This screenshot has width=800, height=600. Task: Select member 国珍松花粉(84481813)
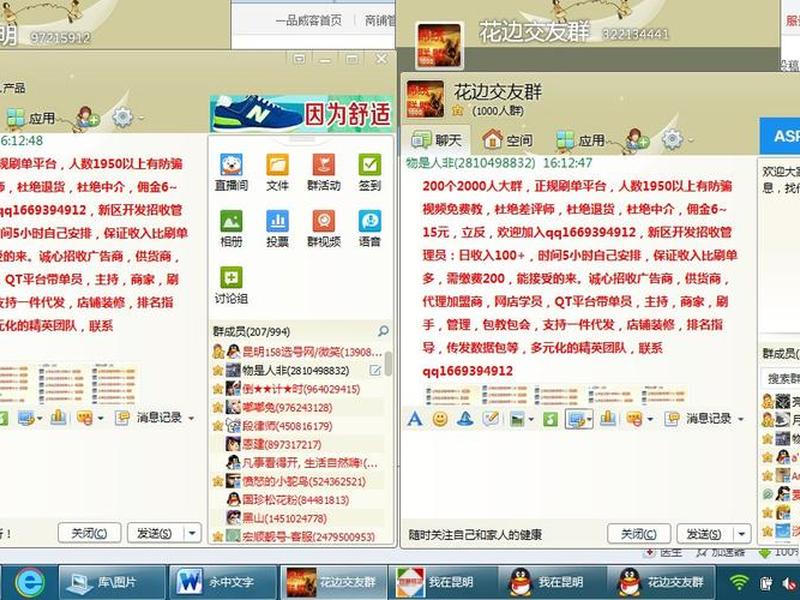296,499
